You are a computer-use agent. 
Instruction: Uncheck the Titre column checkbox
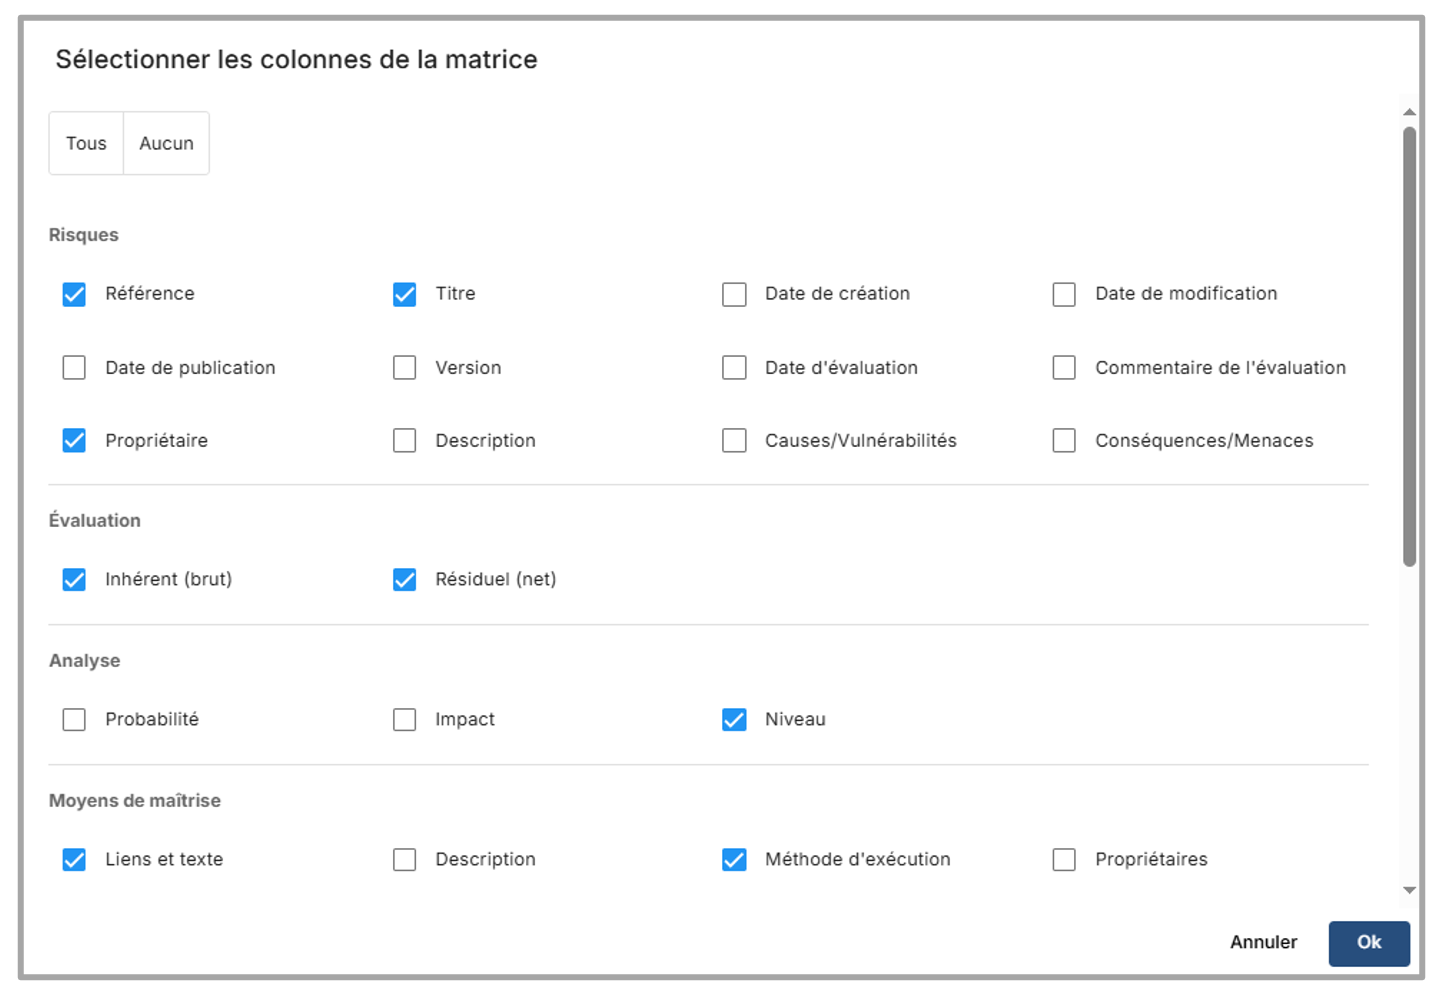(404, 294)
